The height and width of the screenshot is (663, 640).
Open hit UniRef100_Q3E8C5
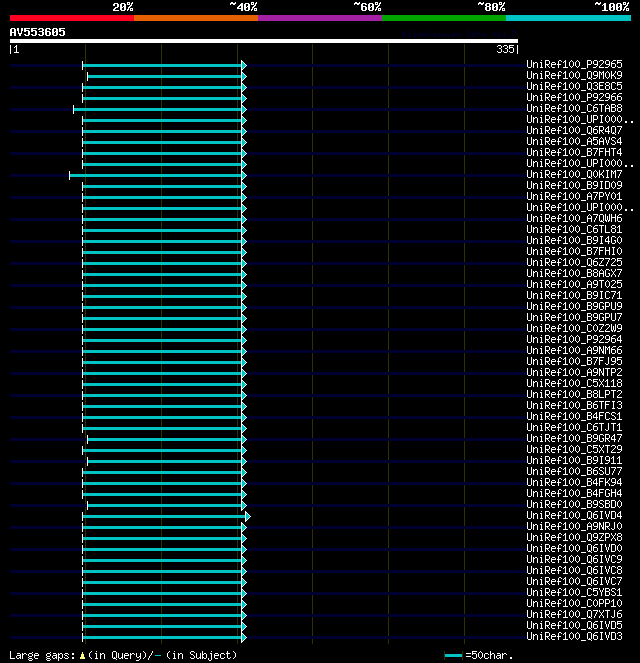pos(574,86)
